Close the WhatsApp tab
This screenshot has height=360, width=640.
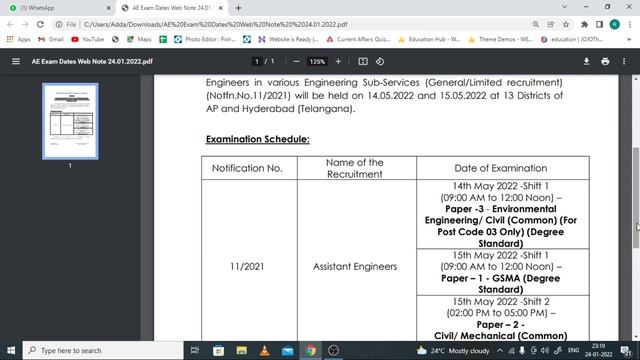click(109, 8)
